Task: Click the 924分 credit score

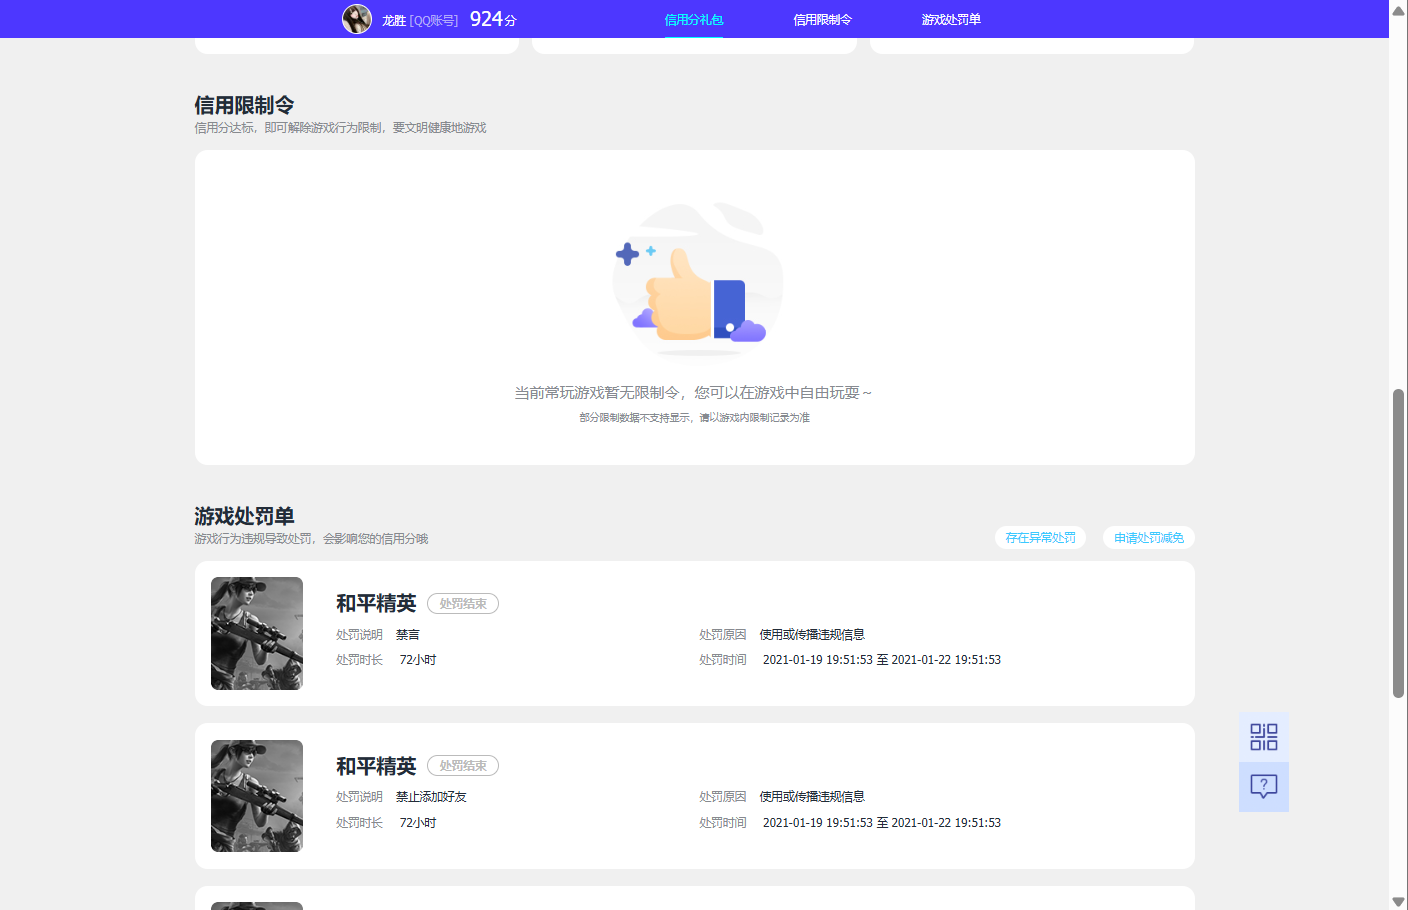Action: (x=493, y=19)
